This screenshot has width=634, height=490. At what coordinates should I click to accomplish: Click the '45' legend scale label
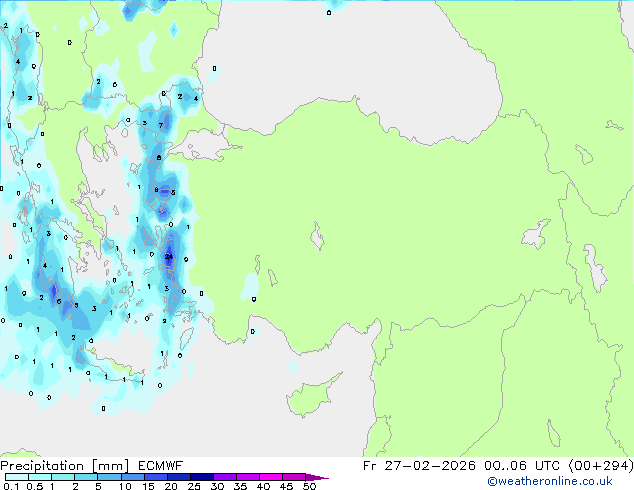point(286,486)
